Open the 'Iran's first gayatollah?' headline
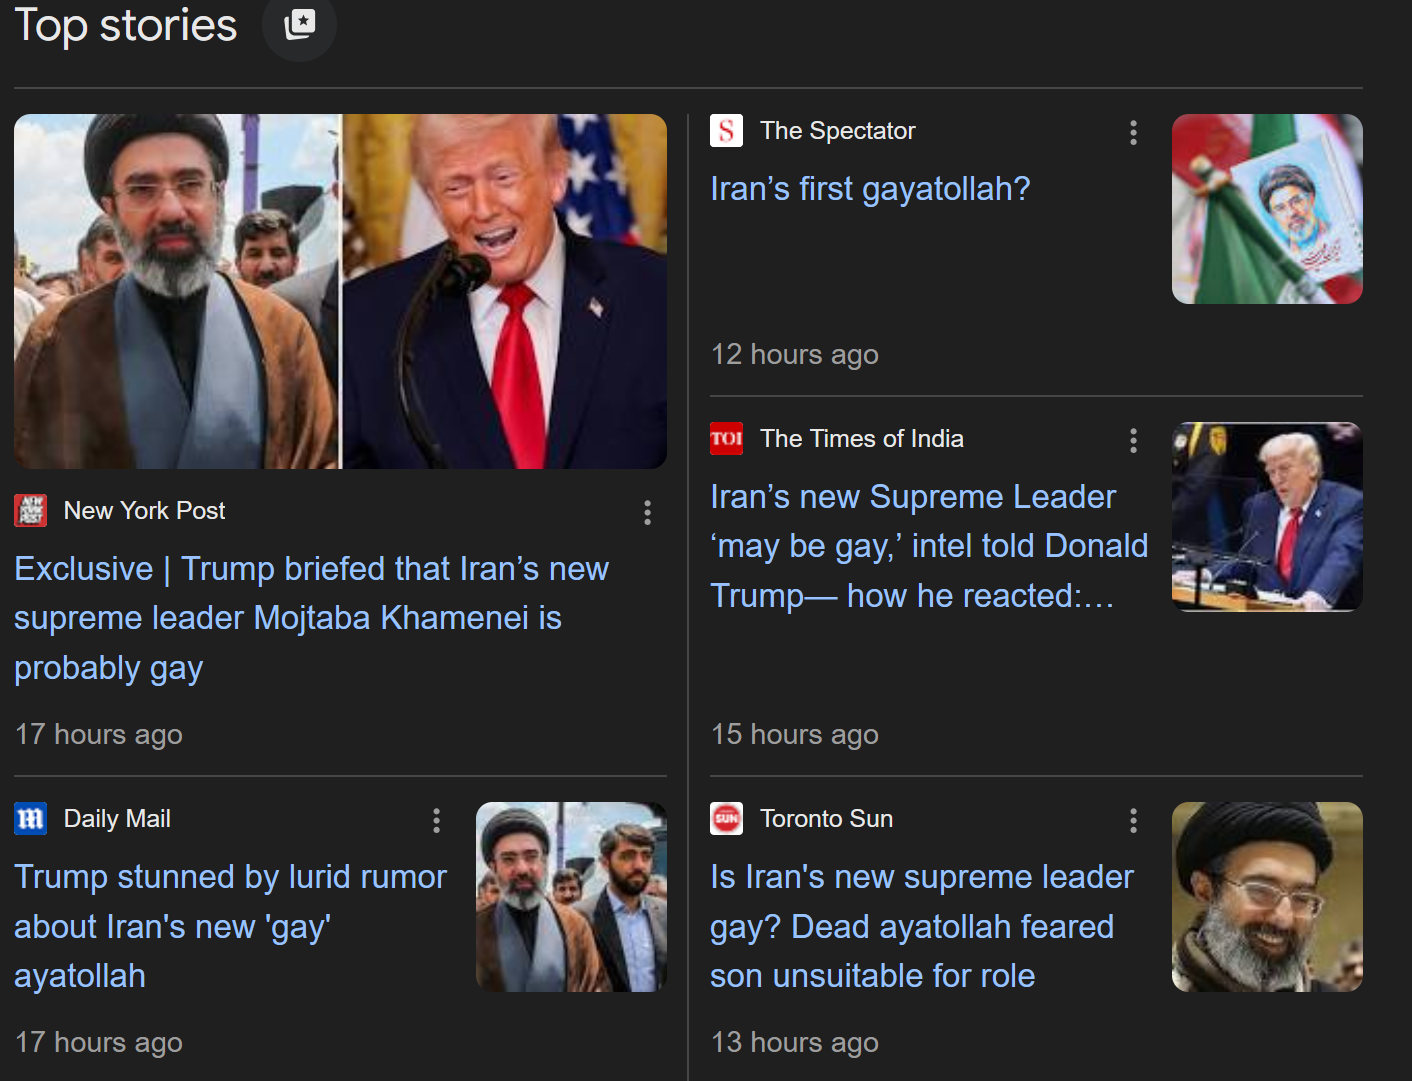 coord(870,189)
